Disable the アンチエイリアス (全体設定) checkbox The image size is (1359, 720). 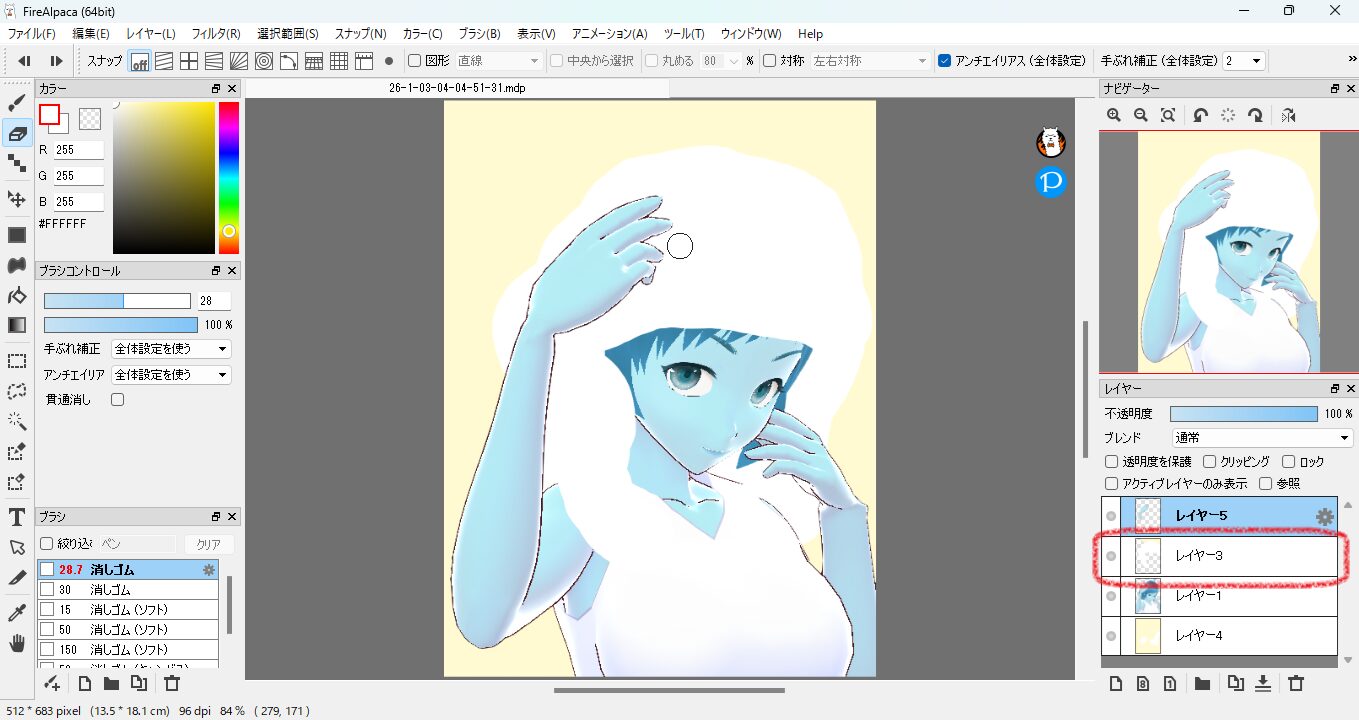coord(945,61)
